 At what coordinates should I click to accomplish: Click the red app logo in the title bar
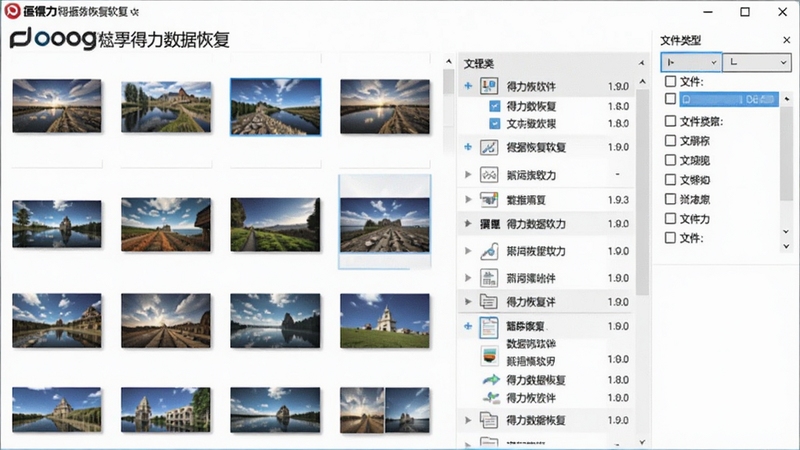12,11
